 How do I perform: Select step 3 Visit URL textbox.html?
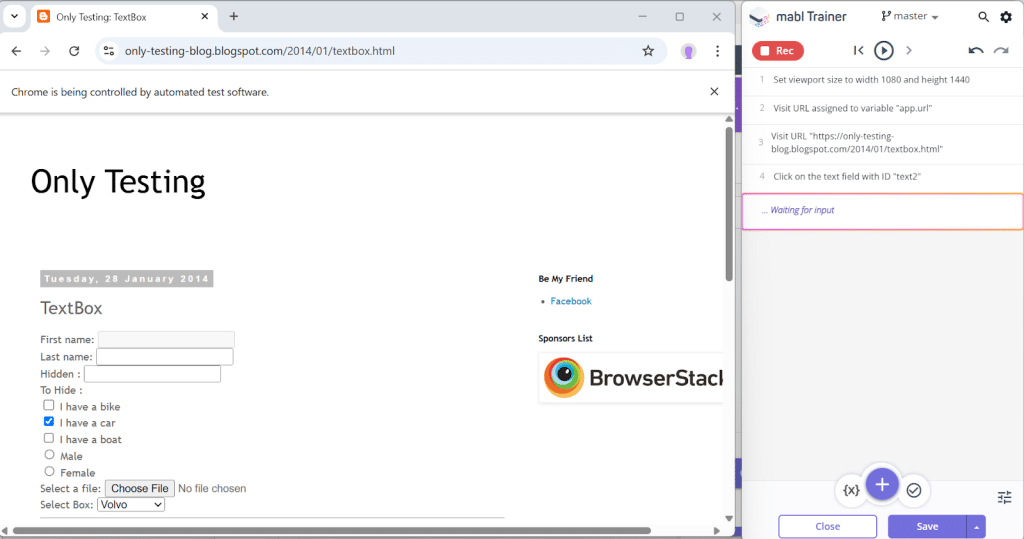pyautogui.click(x=882, y=142)
